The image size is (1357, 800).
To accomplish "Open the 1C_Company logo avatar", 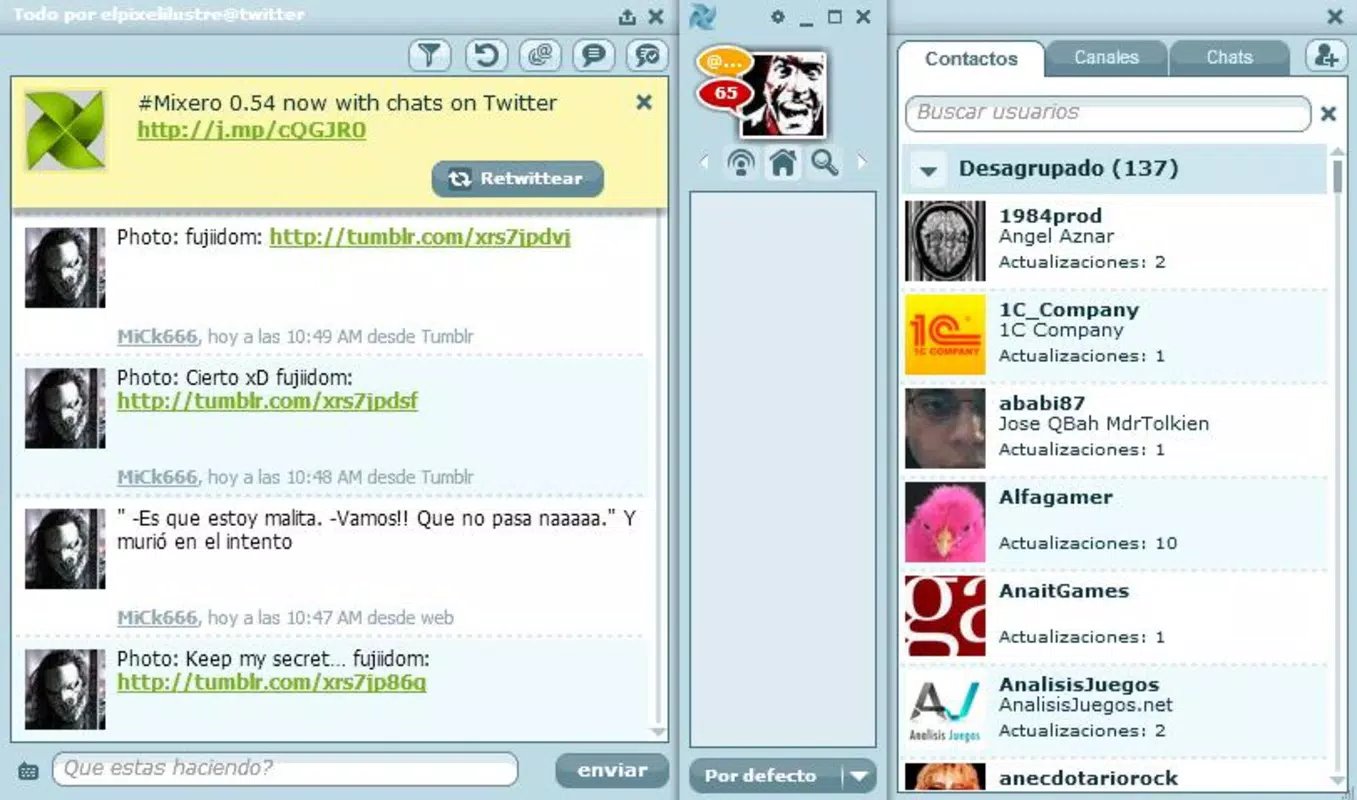I will click(x=945, y=334).
